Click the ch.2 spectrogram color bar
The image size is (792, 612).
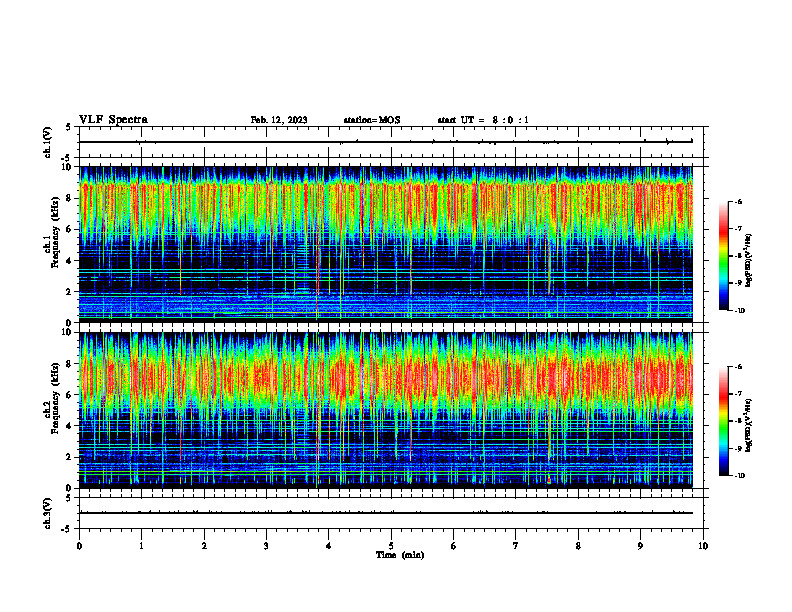(x=723, y=421)
